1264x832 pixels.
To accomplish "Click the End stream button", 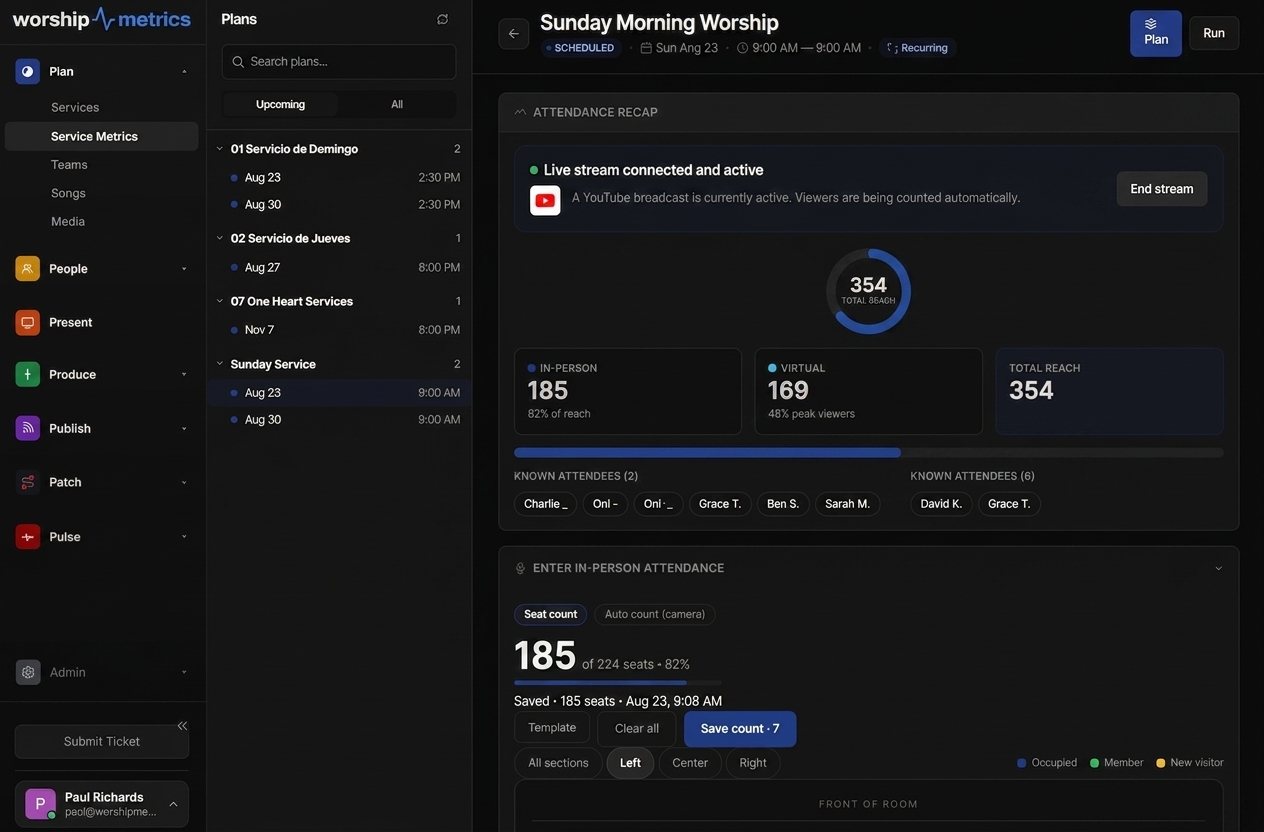I will tap(1162, 189).
